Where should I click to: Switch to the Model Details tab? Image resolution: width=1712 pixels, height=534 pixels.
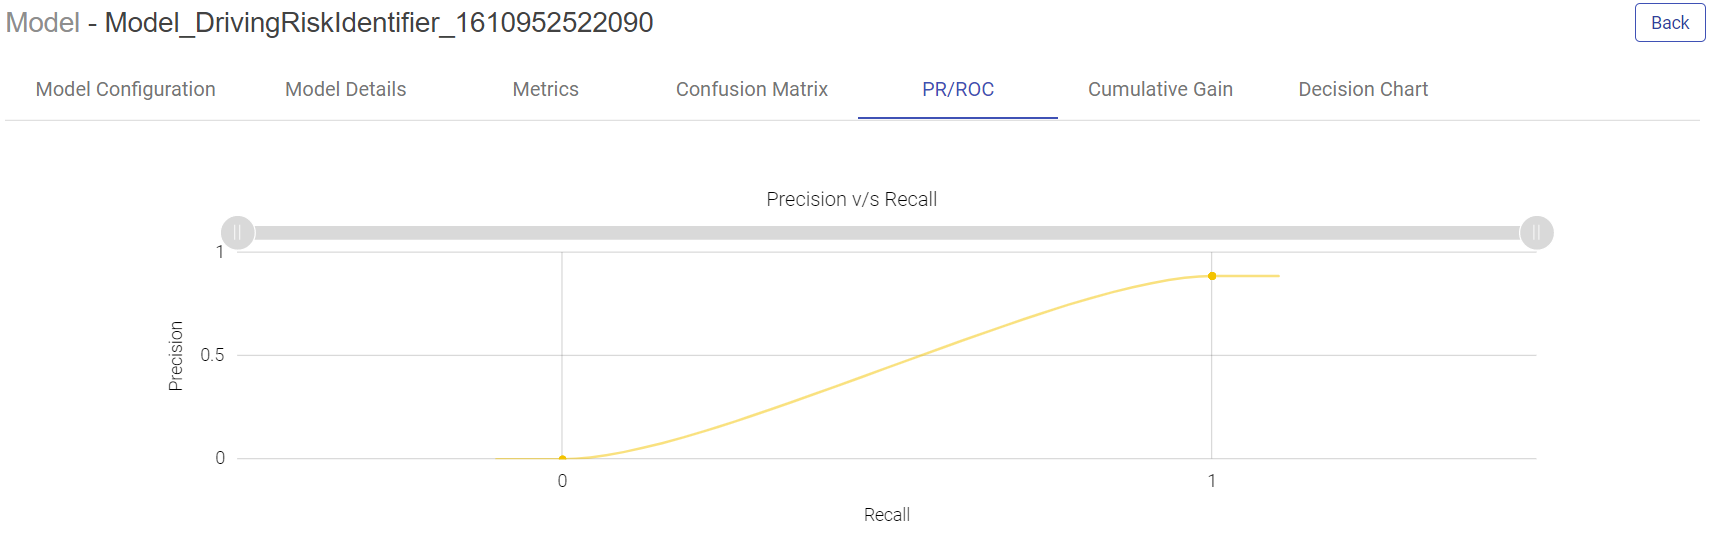346,89
